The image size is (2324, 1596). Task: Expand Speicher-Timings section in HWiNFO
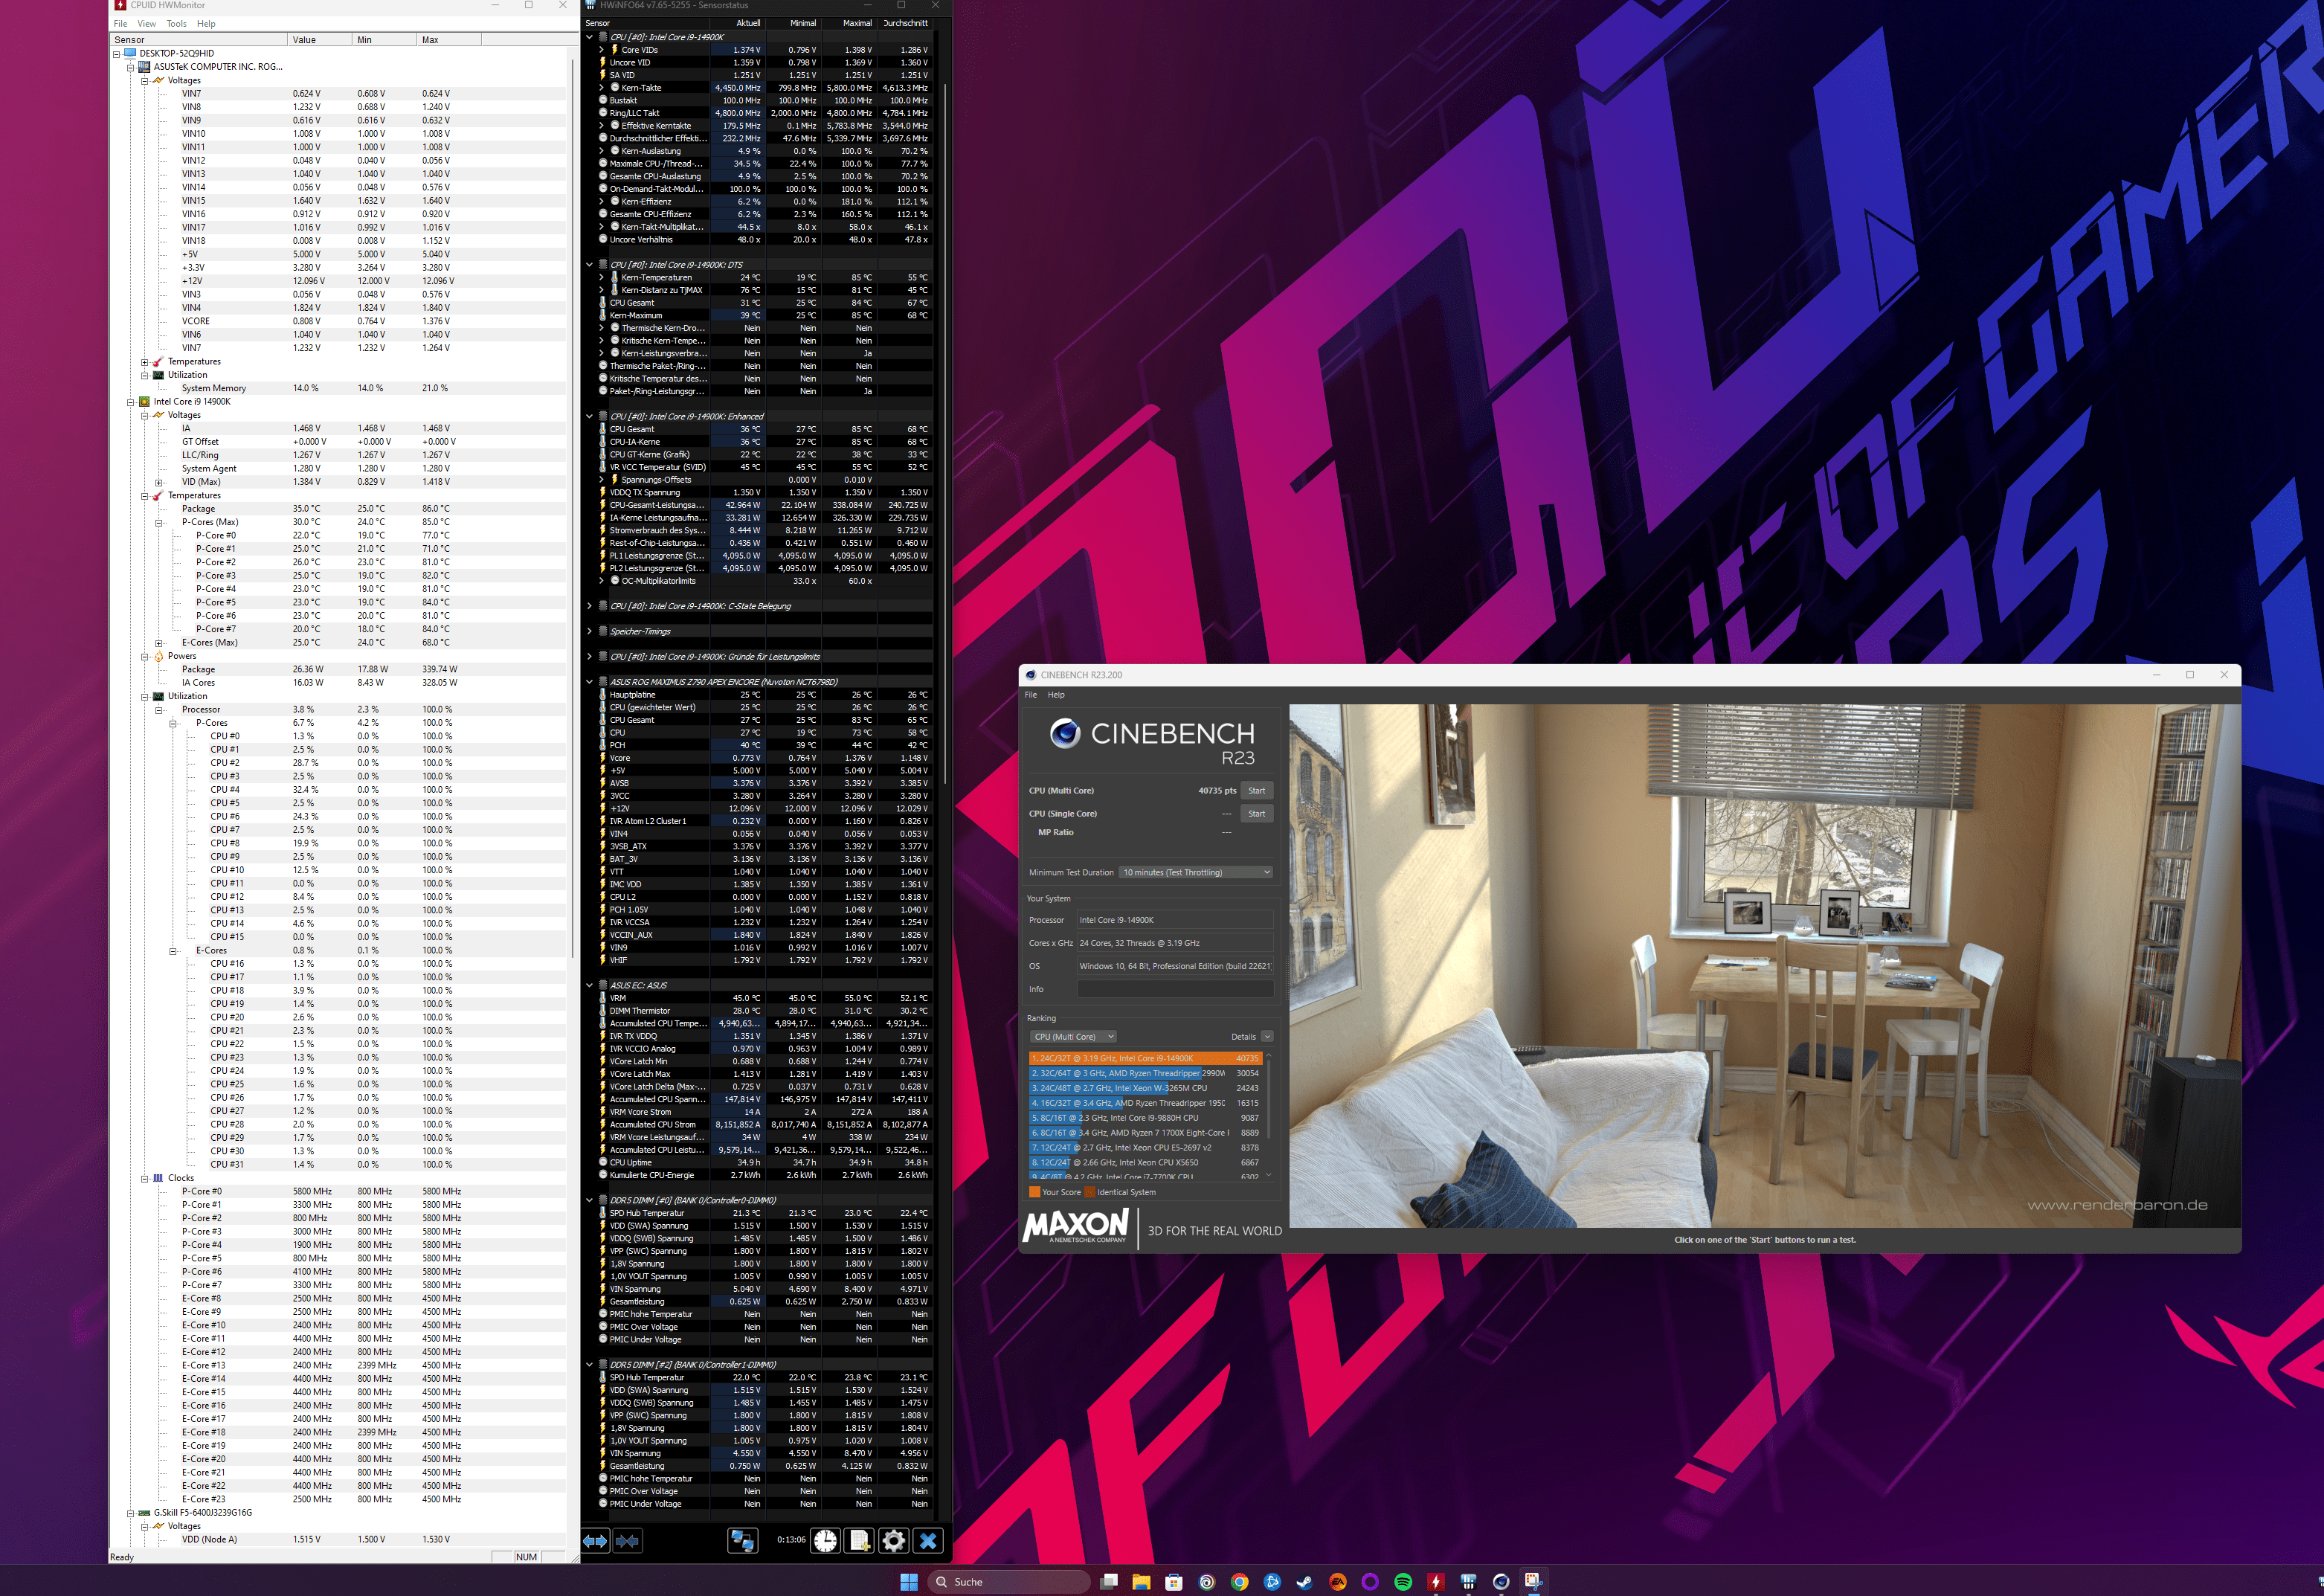tap(590, 631)
